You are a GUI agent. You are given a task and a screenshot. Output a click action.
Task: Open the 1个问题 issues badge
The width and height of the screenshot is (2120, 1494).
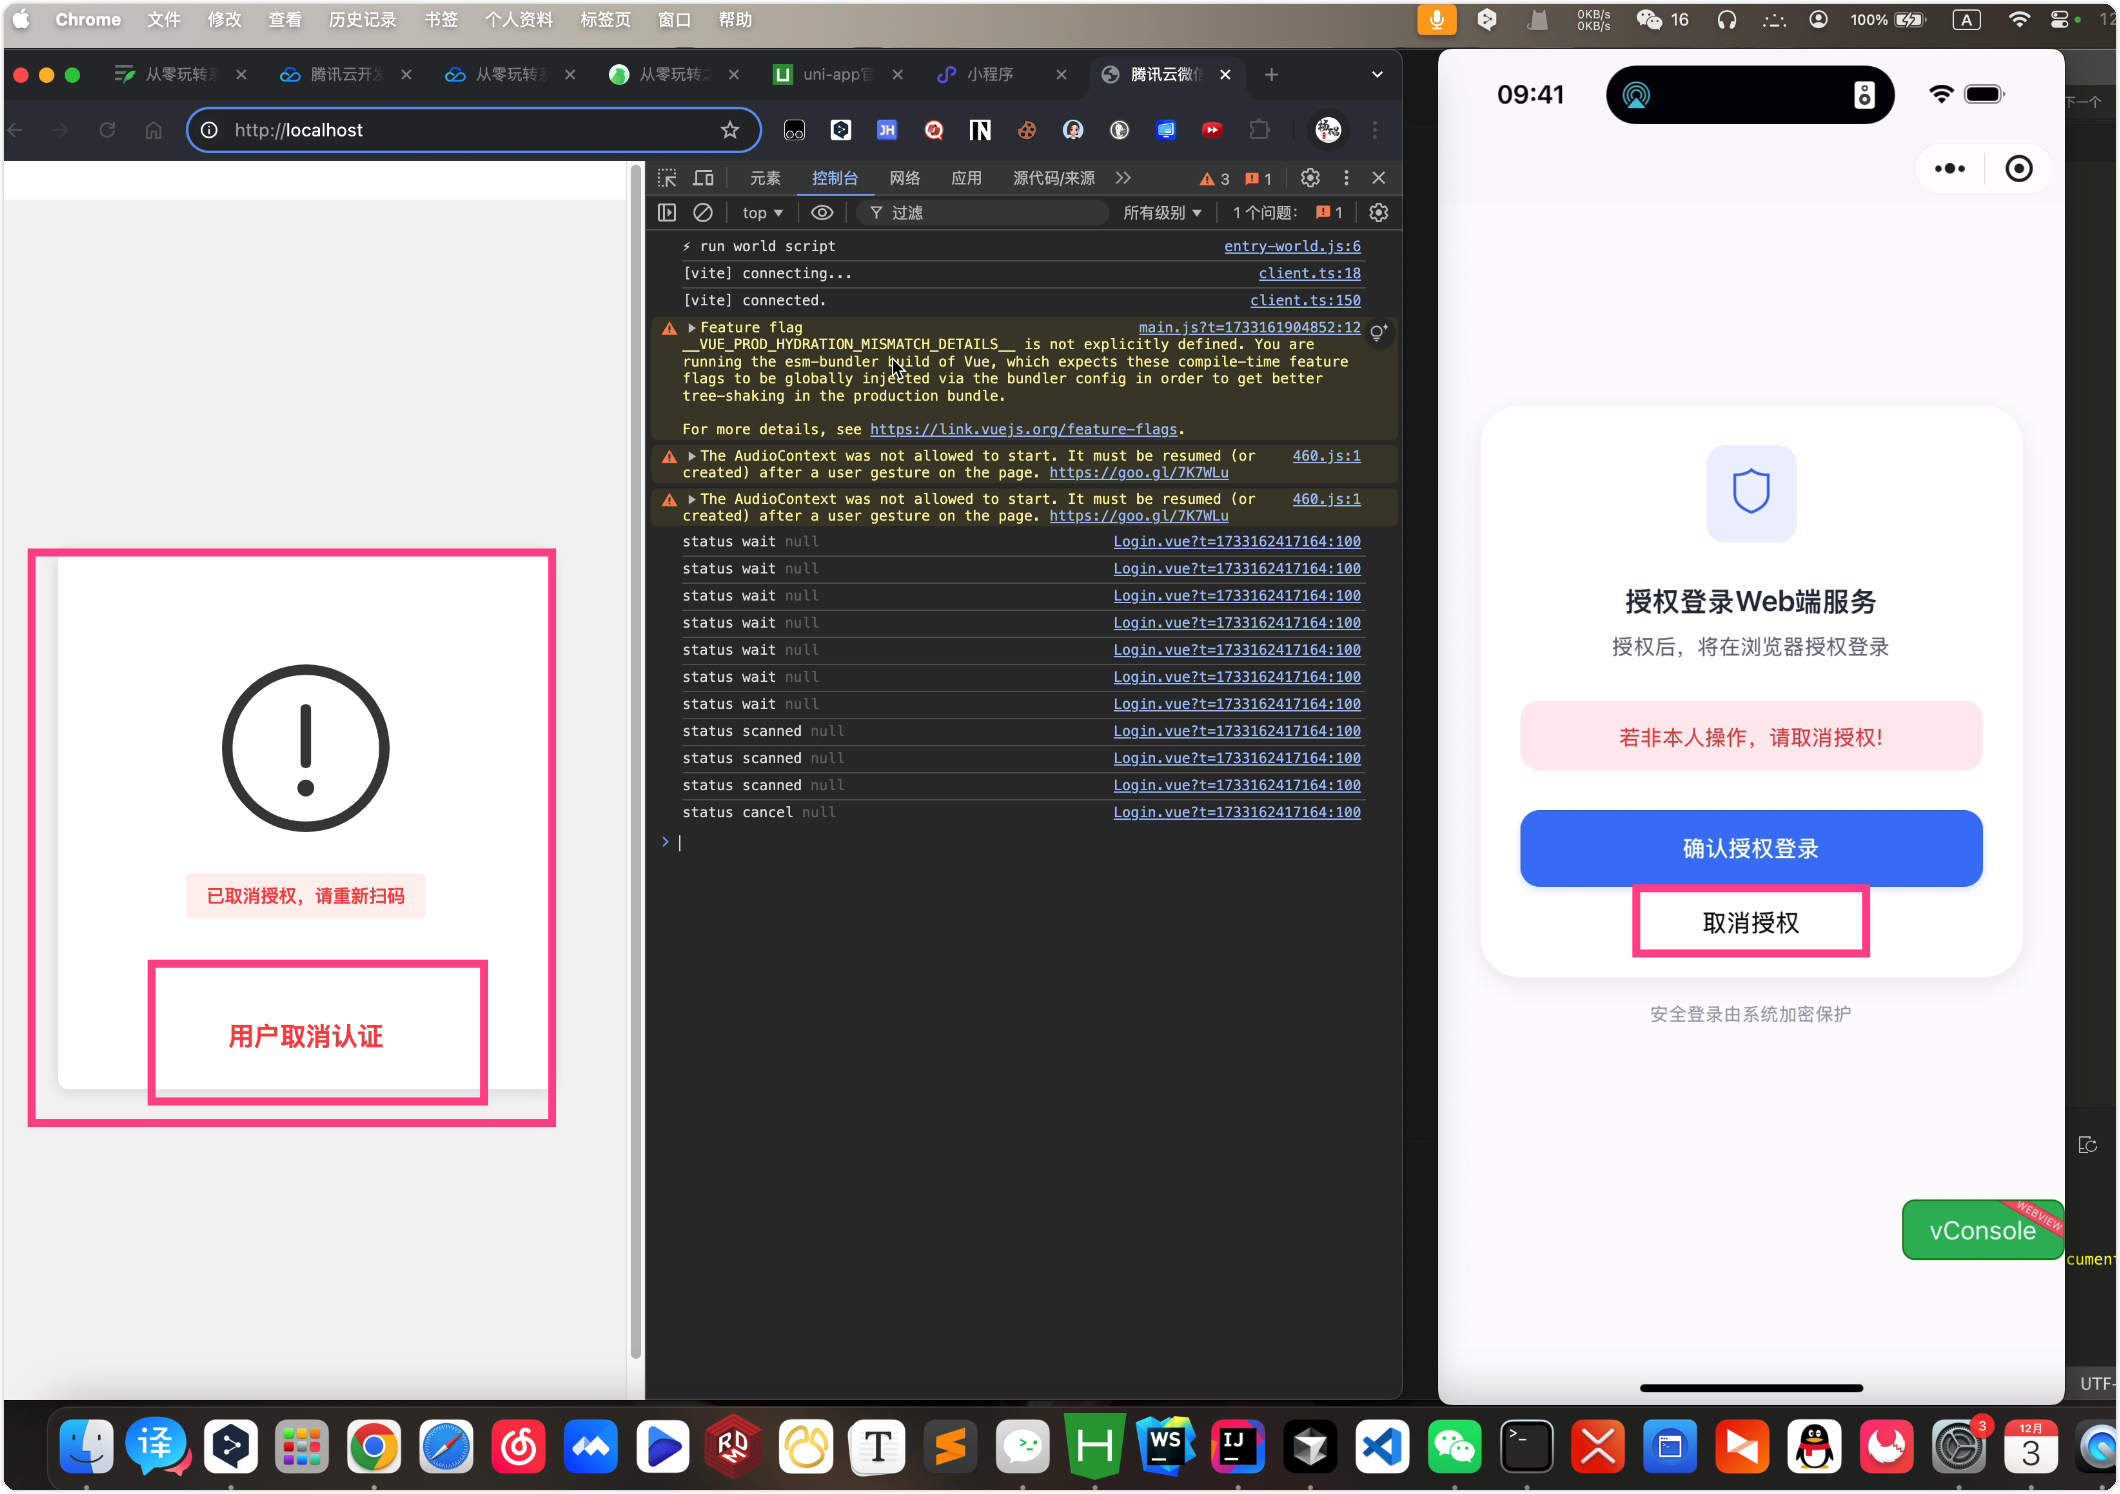(1287, 212)
